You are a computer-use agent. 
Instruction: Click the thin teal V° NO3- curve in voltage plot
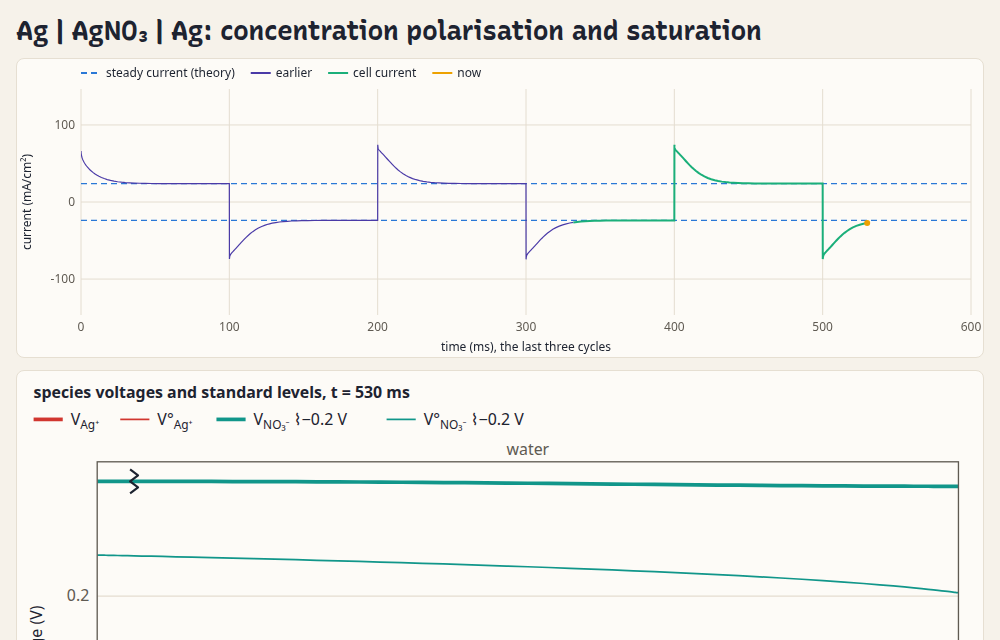tap(527, 566)
